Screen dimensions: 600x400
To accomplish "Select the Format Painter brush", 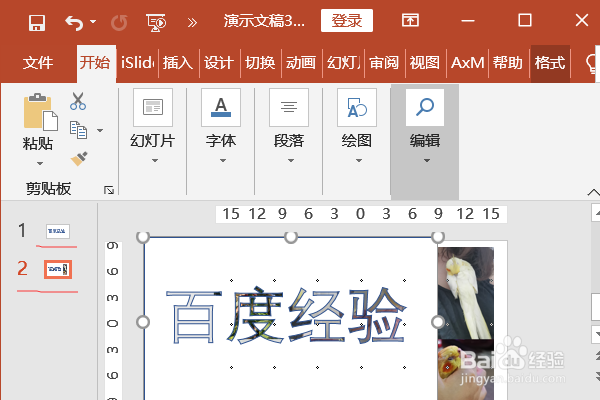I will [79, 158].
